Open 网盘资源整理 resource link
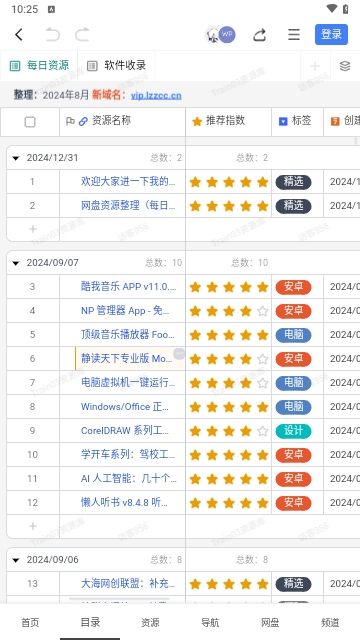The image size is (360, 640). 129,205
